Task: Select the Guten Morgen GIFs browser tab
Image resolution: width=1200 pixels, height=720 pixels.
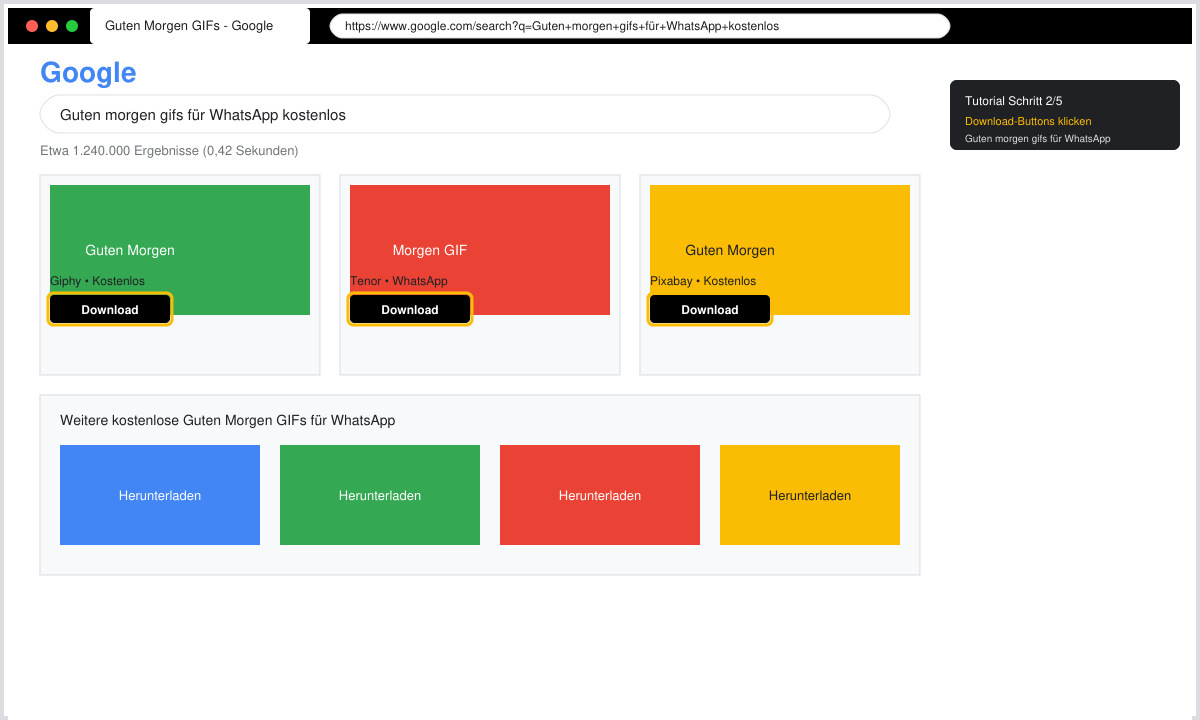Action: coord(200,26)
